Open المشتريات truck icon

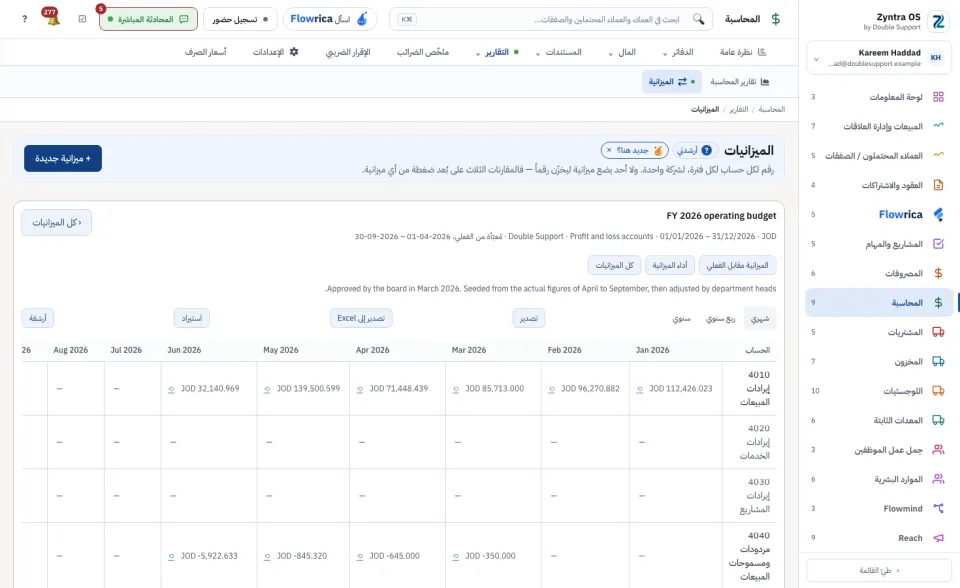tap(938, 332)
